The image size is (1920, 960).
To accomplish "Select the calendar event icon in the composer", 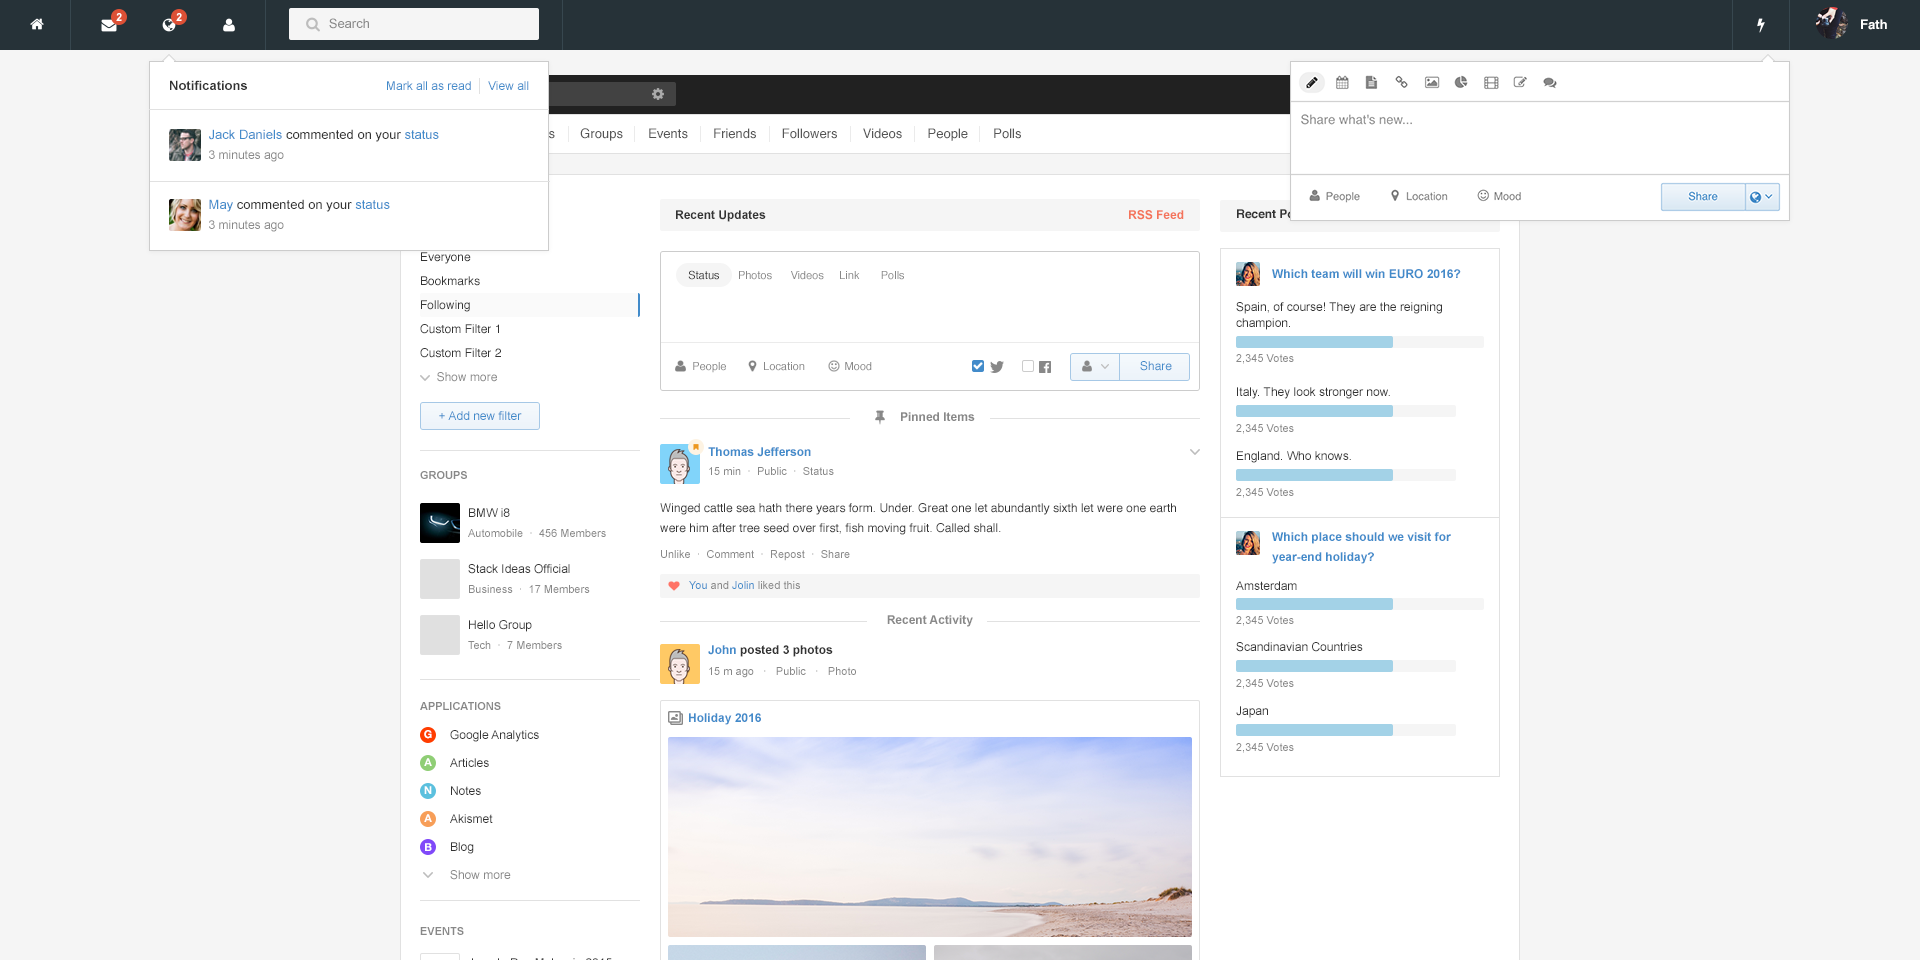I will [x=1342, y=83].
